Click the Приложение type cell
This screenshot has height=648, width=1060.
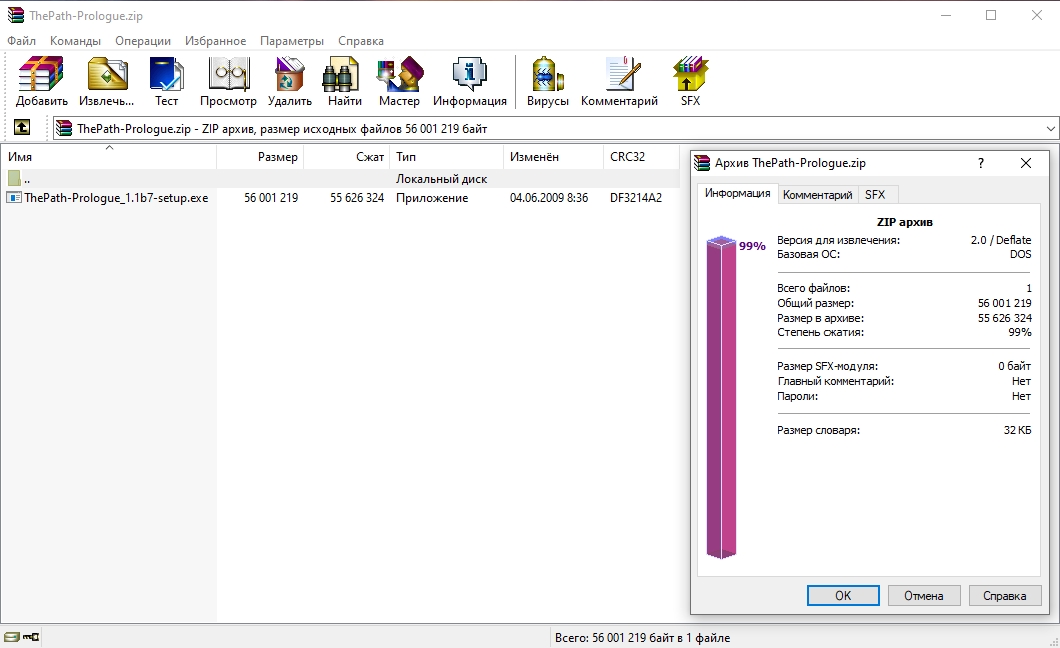[432, 198]
